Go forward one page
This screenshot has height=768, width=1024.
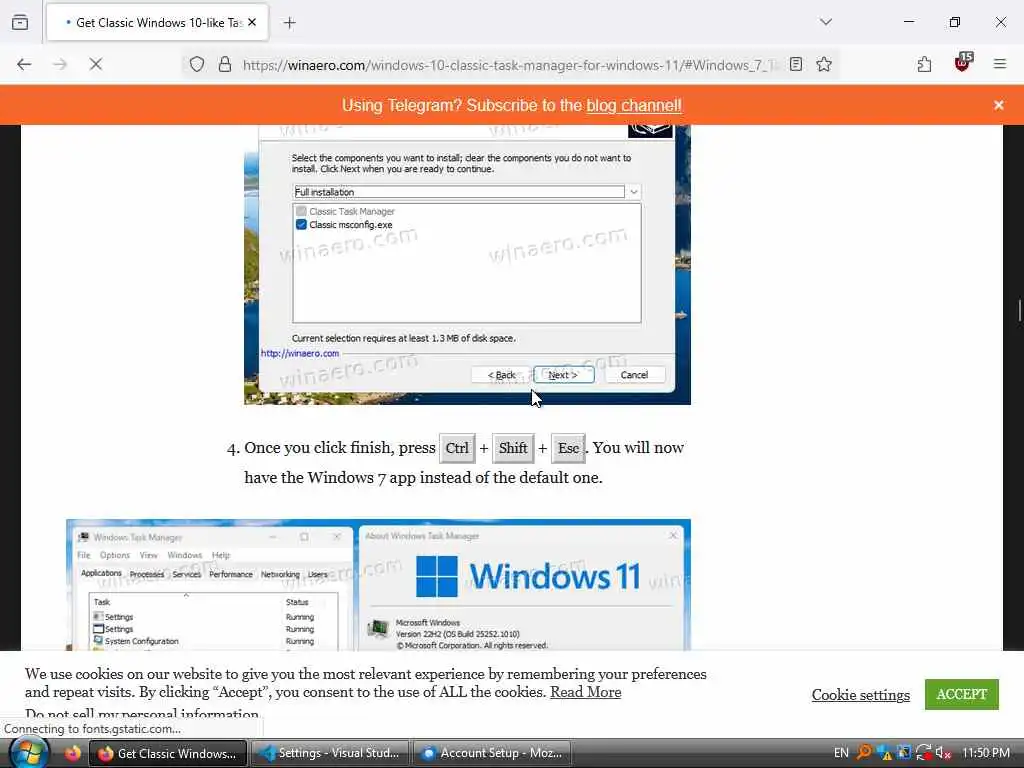pyautogui.click(x=59, y=64)
